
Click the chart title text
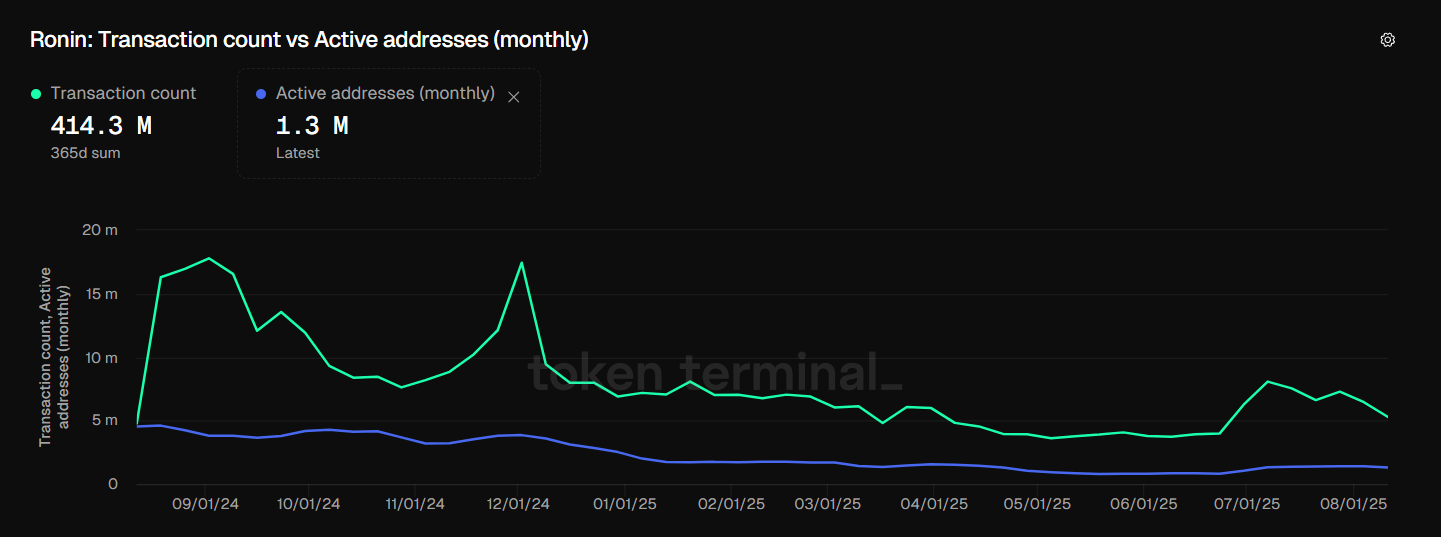(x=309, y=40)
